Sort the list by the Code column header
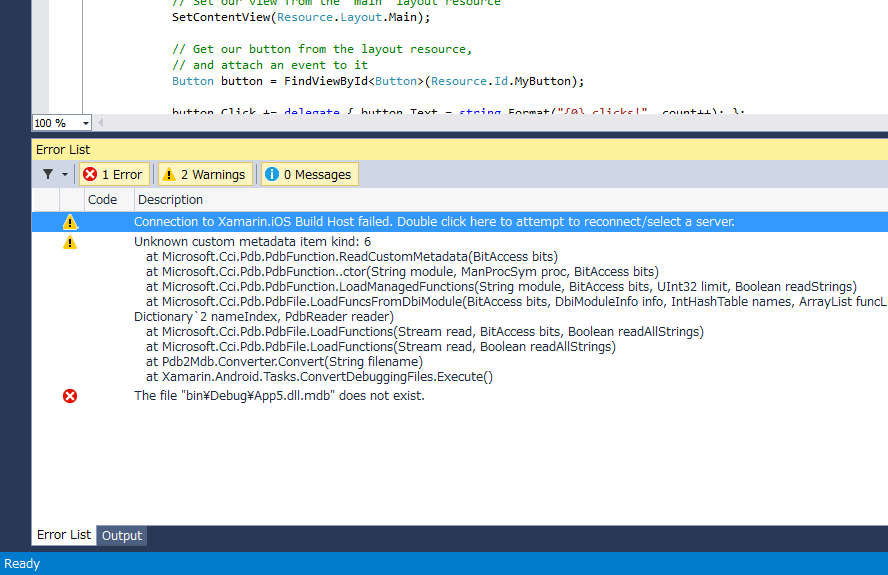 coord(102,200)
